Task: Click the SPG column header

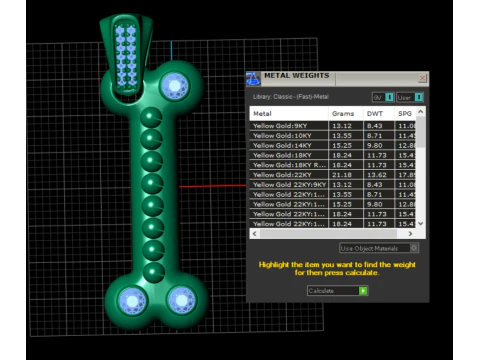Action: click(x=405, y=114)
